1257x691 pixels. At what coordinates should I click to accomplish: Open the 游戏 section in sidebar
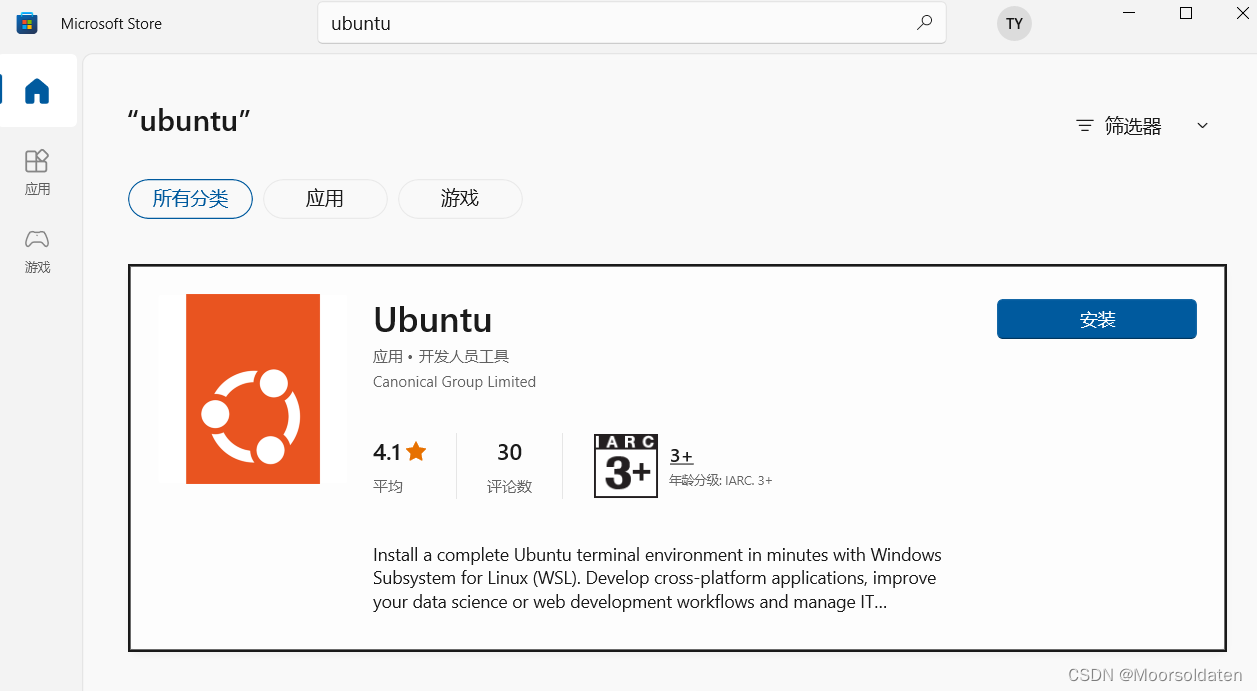tap(37, 252)
